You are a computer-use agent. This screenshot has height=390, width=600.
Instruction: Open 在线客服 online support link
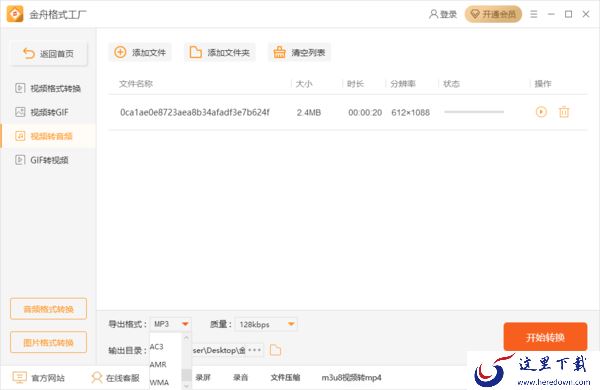pyautogui.click(x=115, y=378)
